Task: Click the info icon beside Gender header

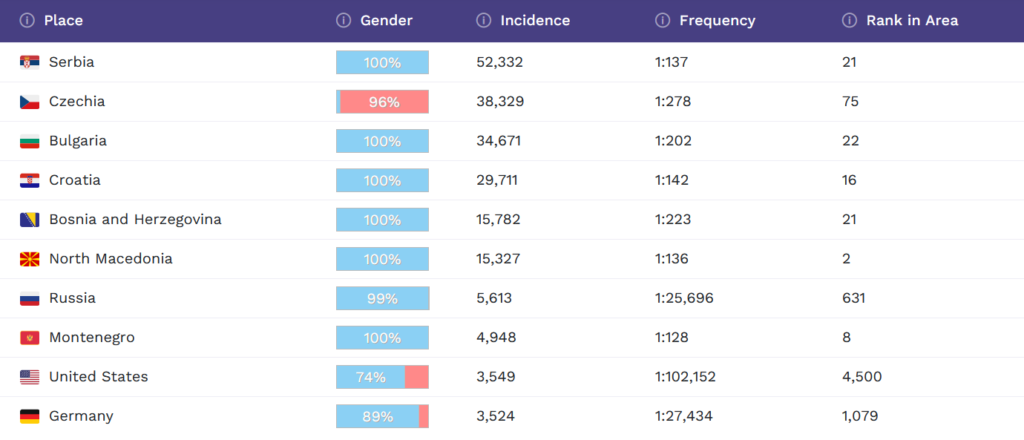Action: 343,21
